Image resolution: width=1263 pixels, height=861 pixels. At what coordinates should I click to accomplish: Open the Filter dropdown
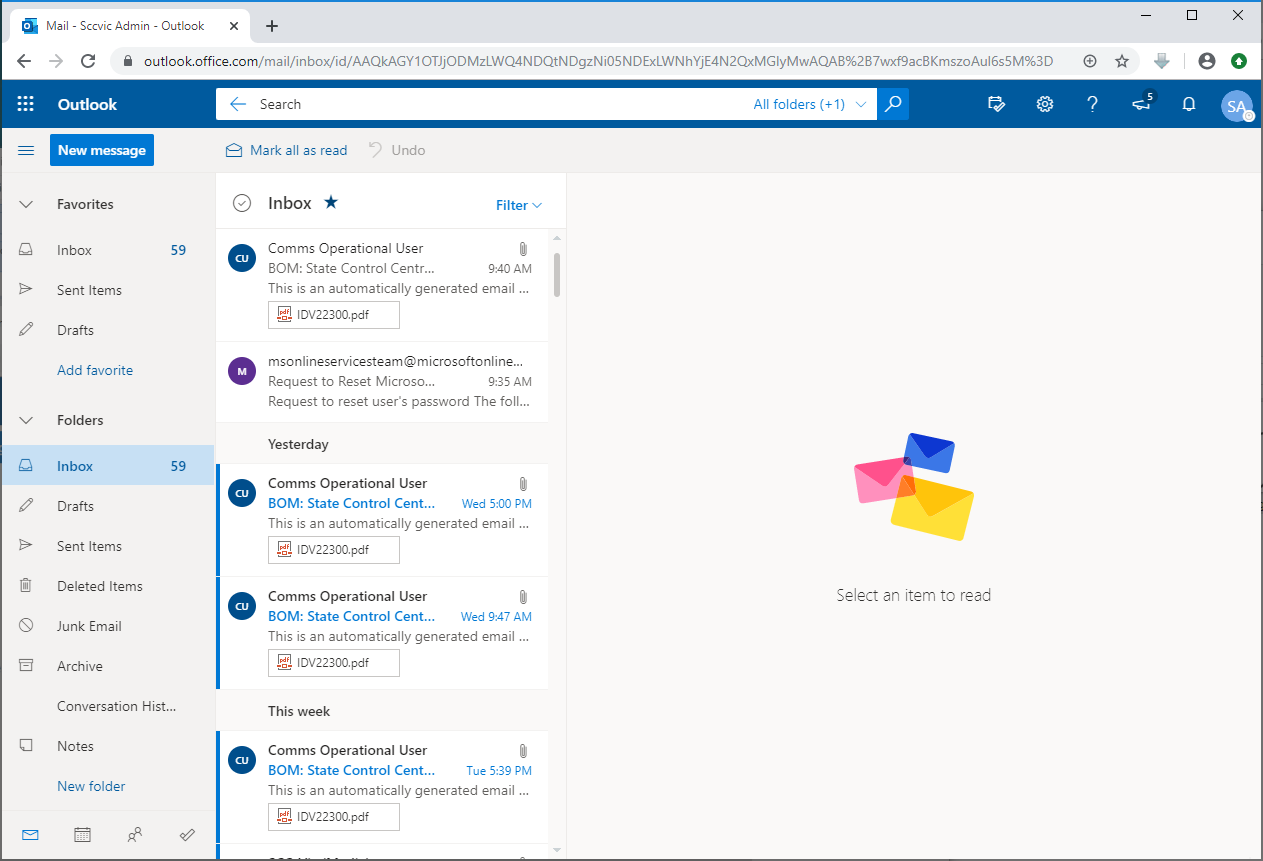coord(518,205)
